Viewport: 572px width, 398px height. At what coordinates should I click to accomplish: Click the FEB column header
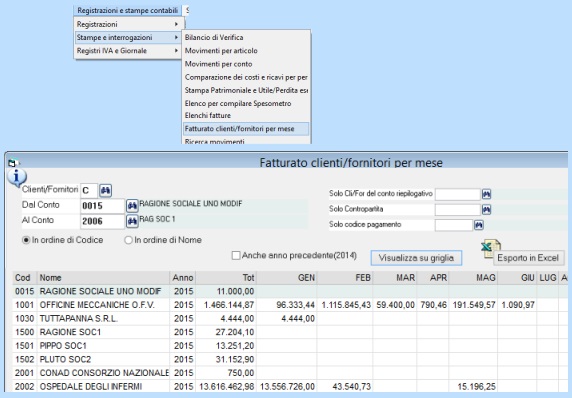click(x=345, y=278)
